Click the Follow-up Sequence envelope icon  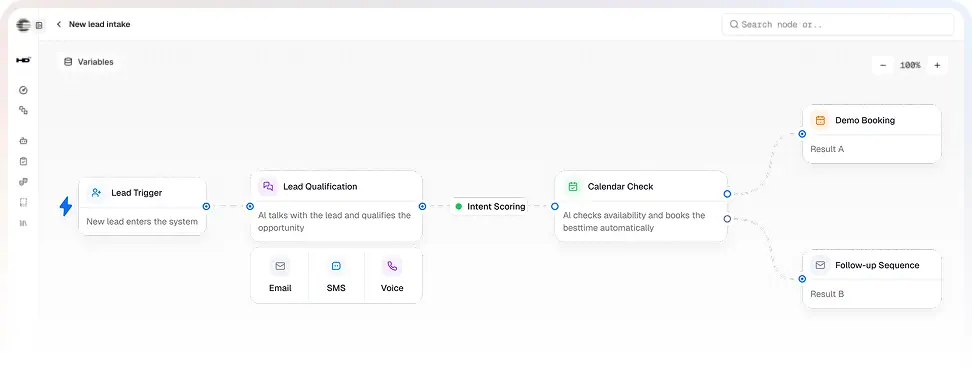click(820, 265)
